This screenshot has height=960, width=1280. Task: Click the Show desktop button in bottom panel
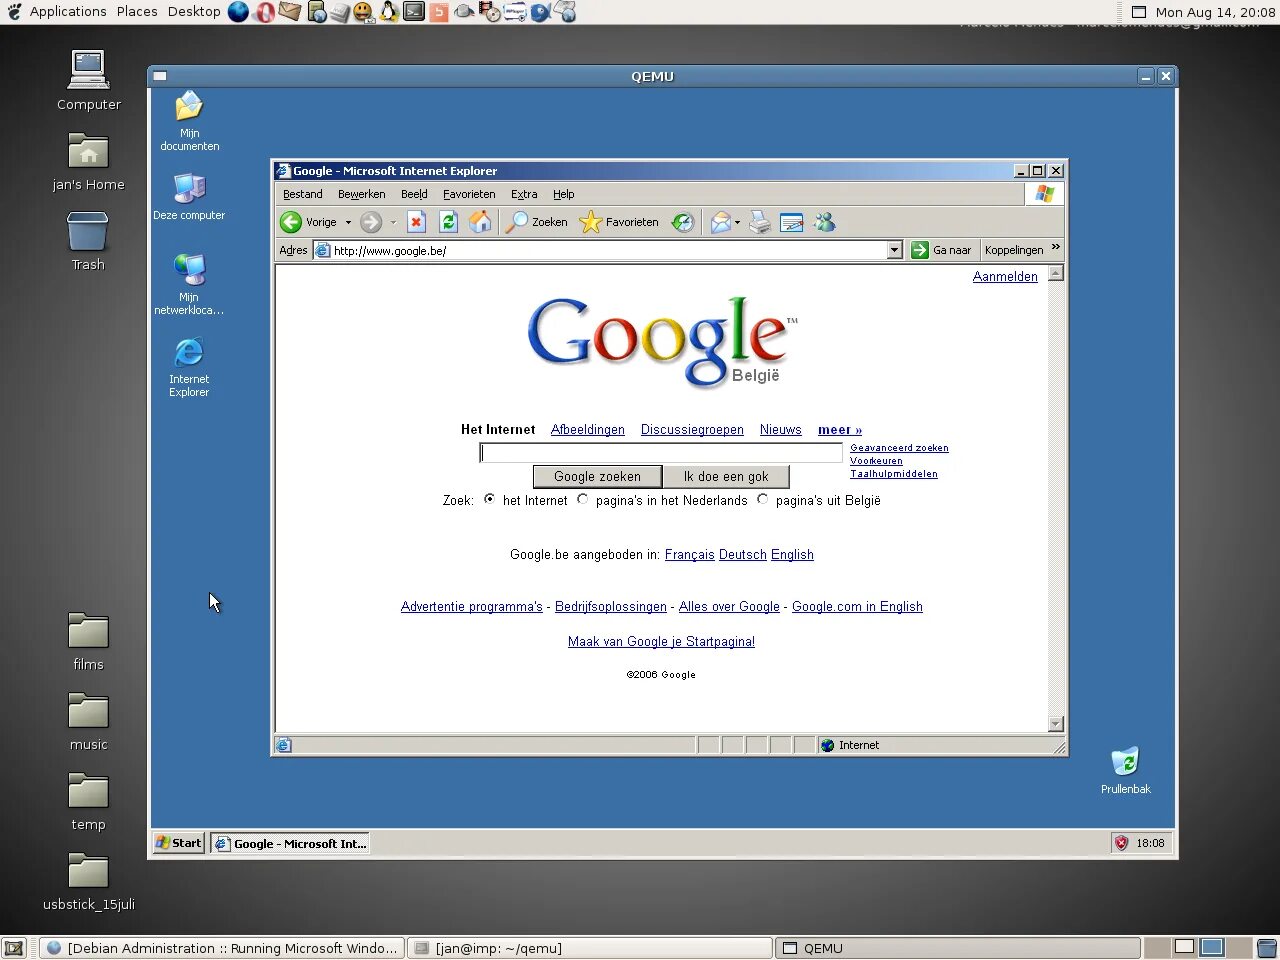click(14, 948)
